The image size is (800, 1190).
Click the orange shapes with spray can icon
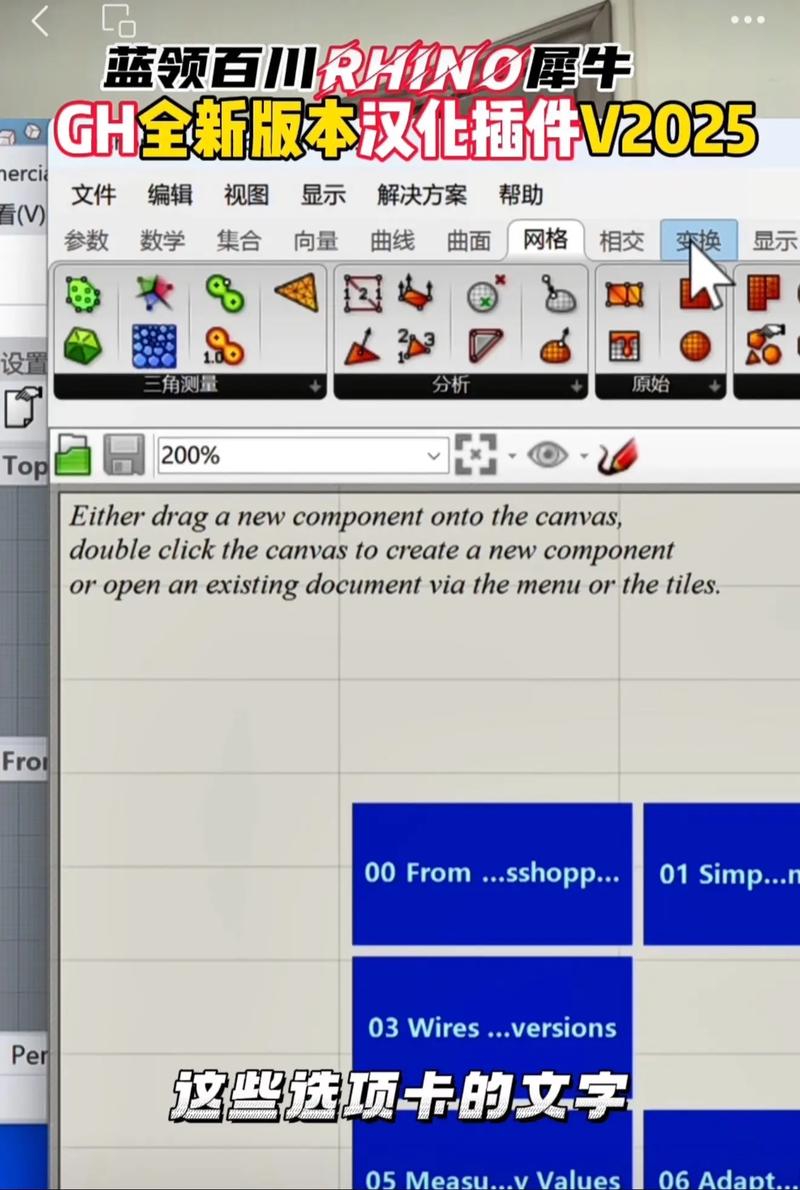point(763,346)
